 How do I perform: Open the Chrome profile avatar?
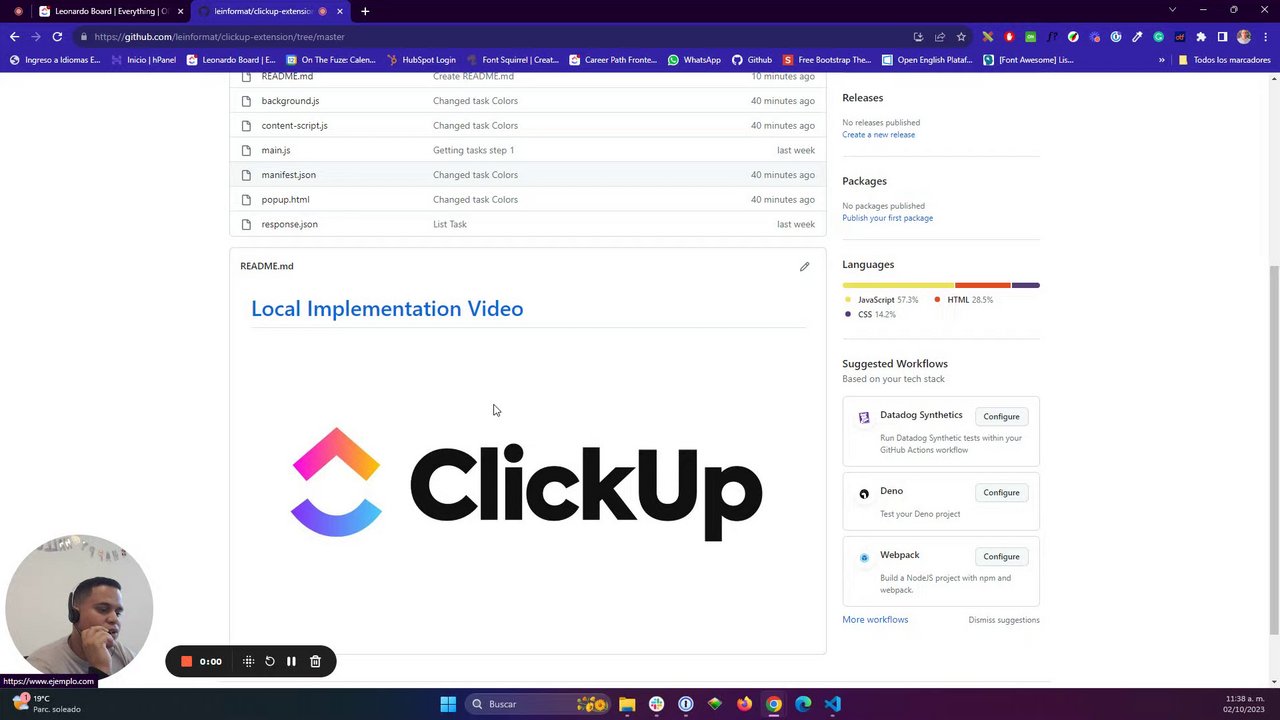click(1244, 37)
